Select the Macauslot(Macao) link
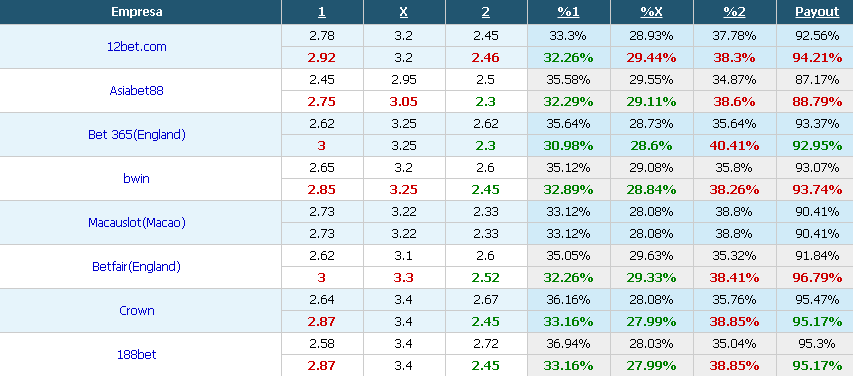 point(137,223)
